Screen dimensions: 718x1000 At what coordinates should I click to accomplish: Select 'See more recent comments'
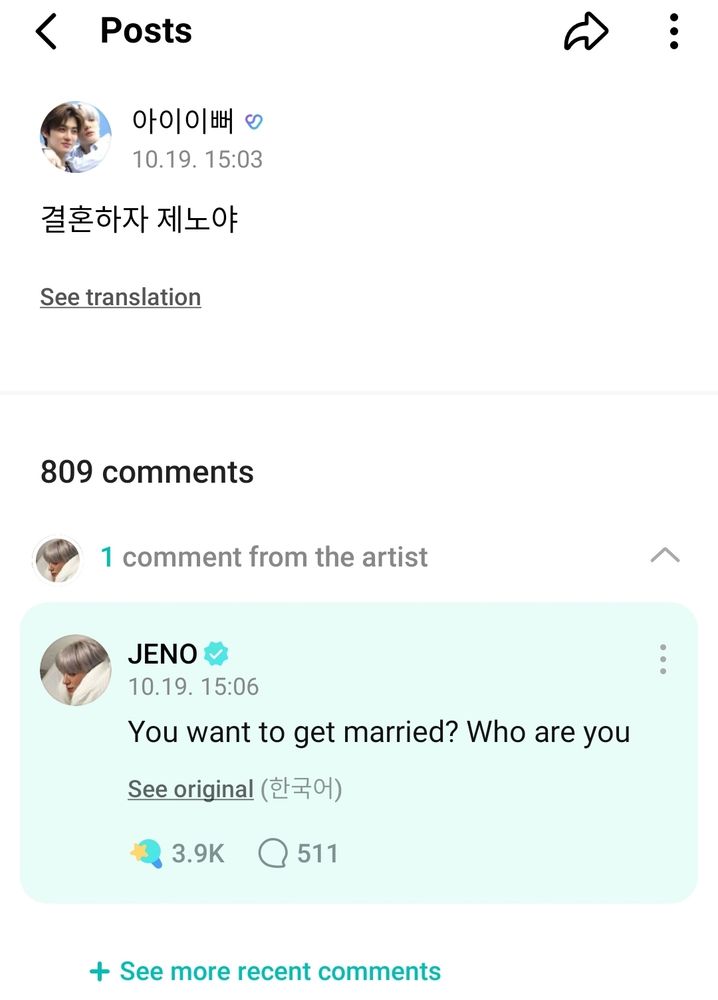(280, 971)
